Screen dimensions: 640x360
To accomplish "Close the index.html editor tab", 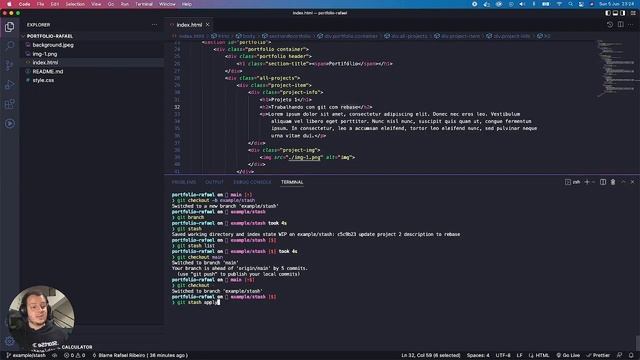I will click(207, 25).
